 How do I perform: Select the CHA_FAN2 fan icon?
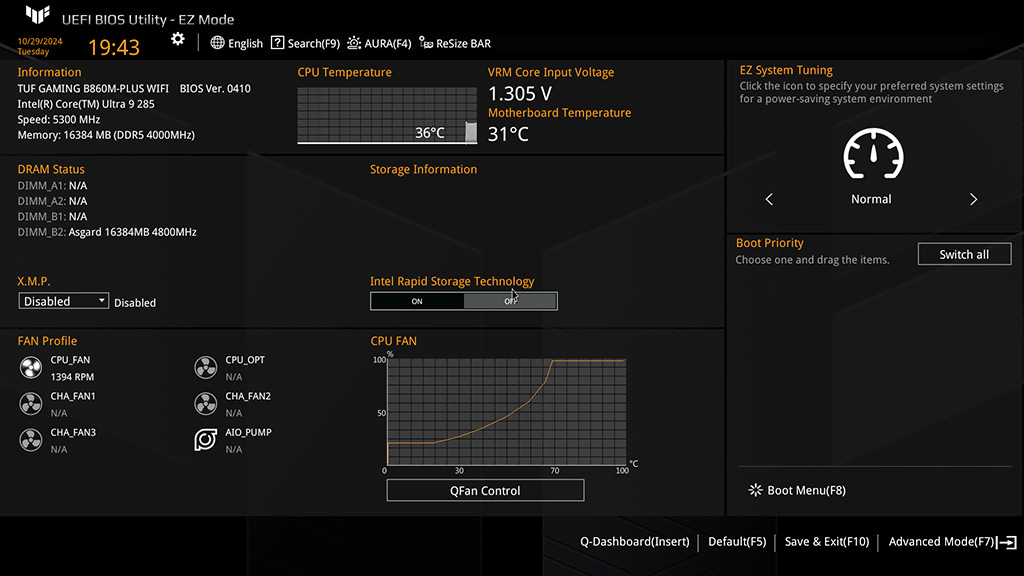[x=206, y=404]
